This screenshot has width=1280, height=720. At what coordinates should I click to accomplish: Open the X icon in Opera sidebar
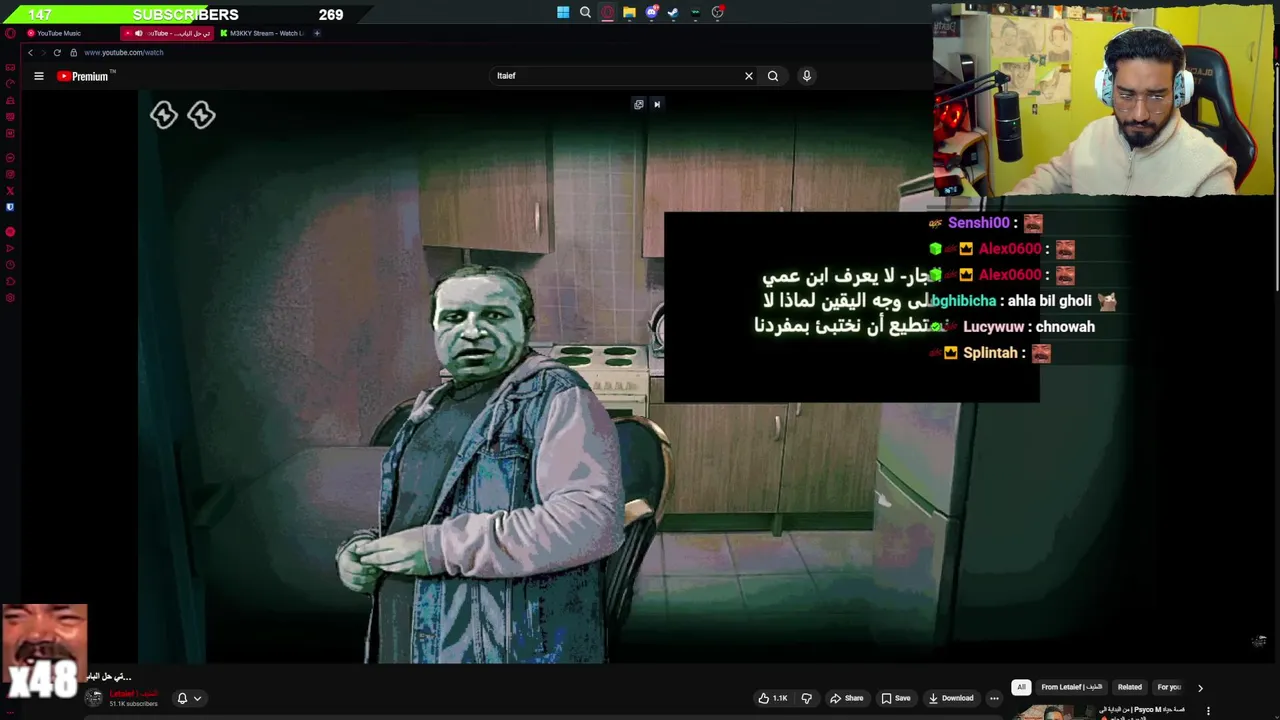10,190
